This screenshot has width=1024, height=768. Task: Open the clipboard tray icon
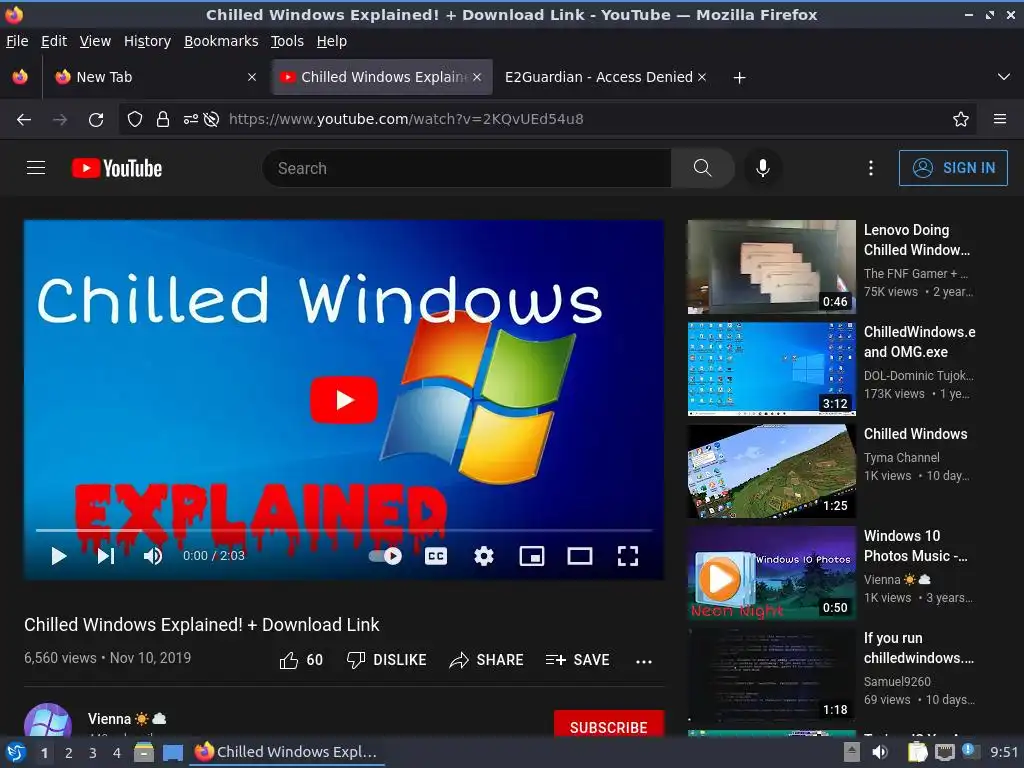coord(917,752)
